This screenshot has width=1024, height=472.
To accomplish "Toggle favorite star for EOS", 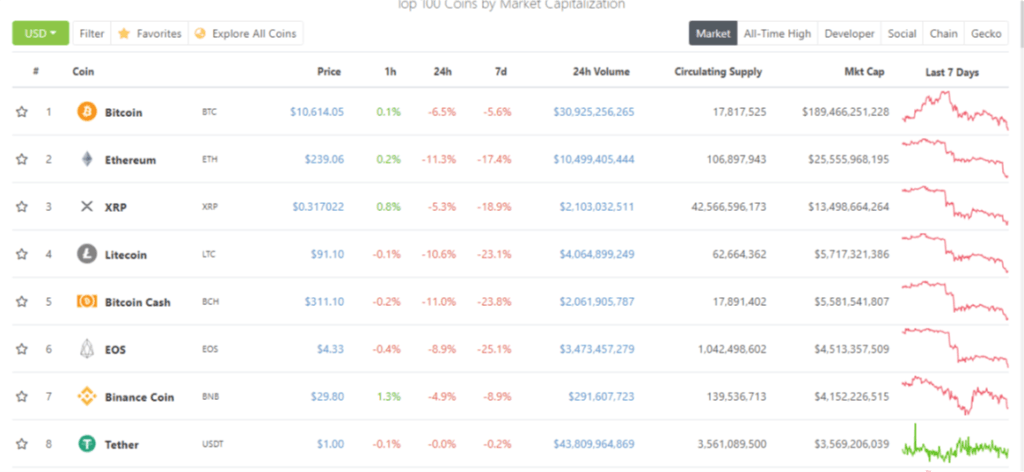I will click(x=22, y=349).
